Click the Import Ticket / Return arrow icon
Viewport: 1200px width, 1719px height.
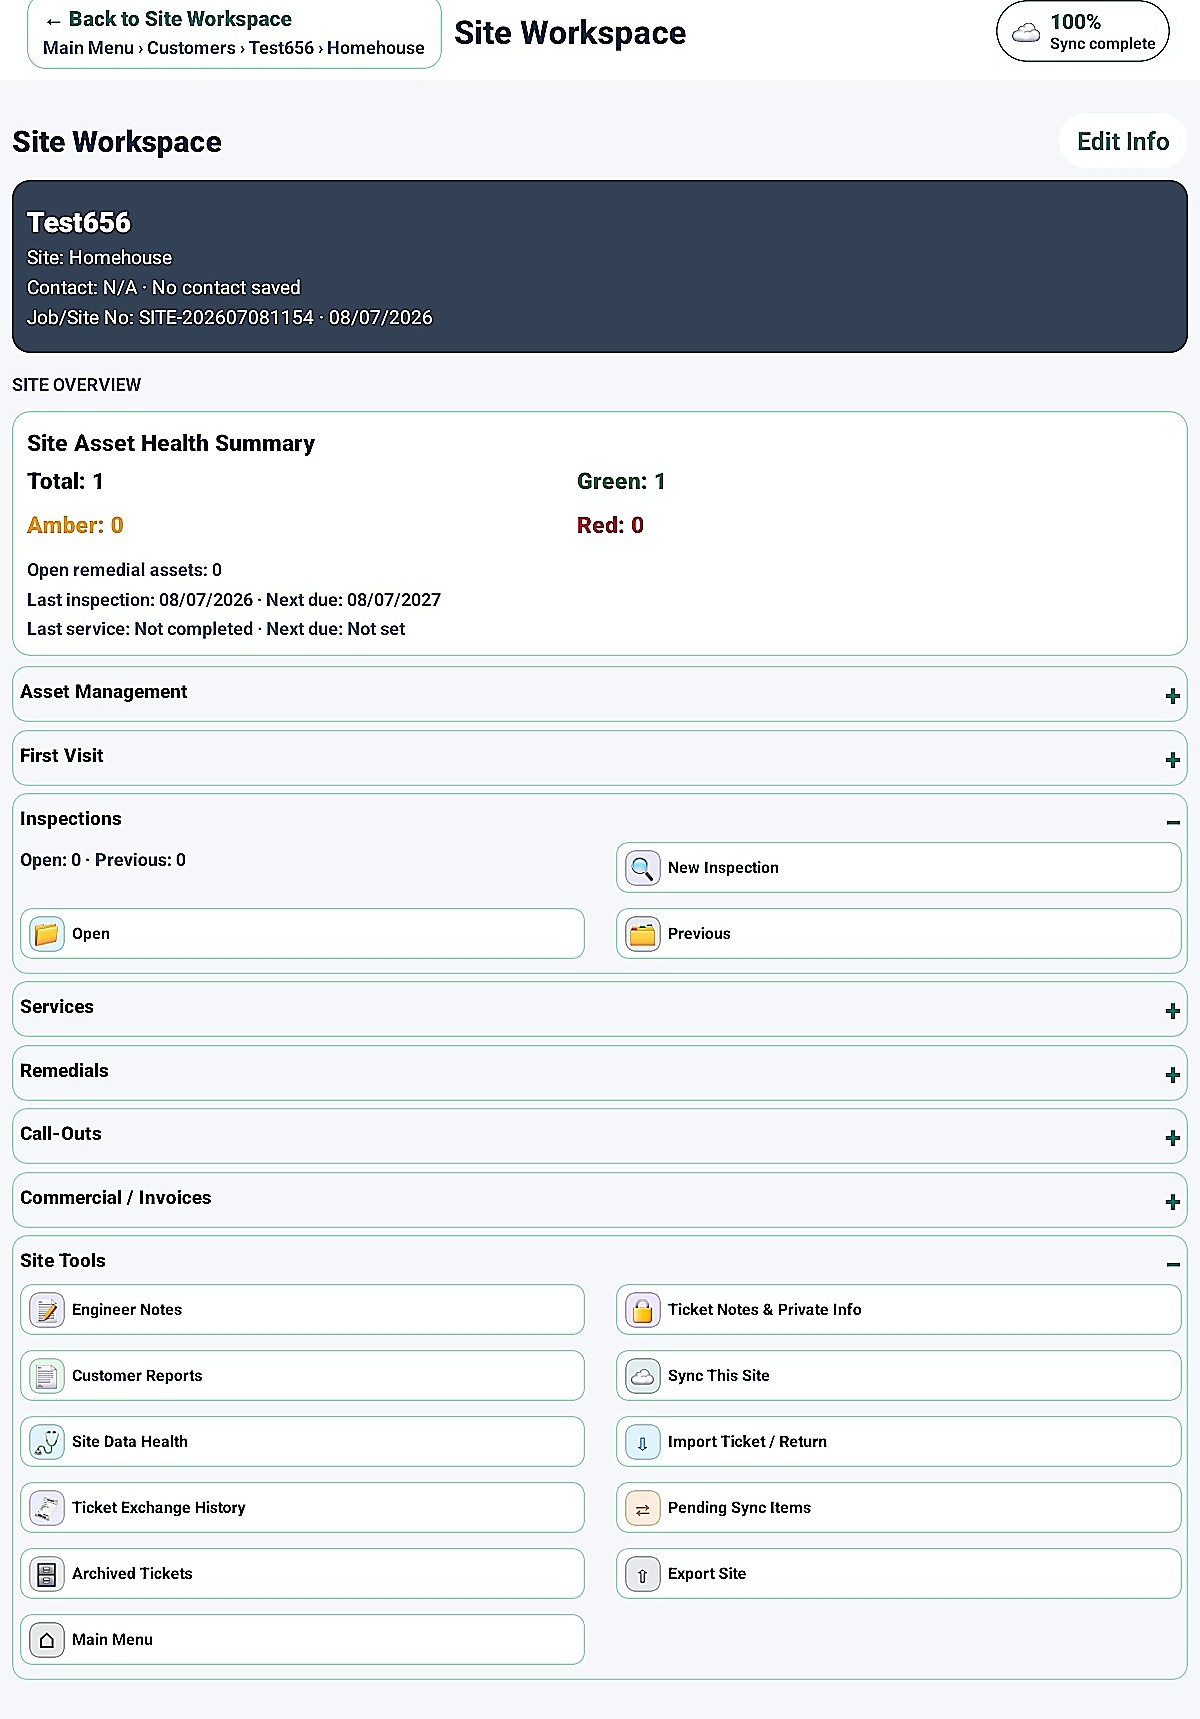[x=643, y=1442]
